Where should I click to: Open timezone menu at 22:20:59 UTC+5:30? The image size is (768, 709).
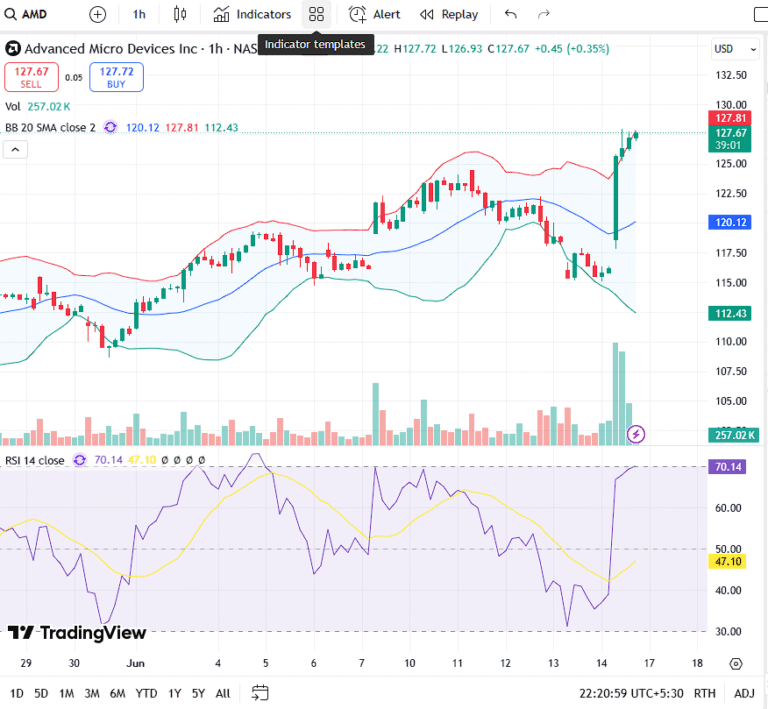click(x=631, y=693)
